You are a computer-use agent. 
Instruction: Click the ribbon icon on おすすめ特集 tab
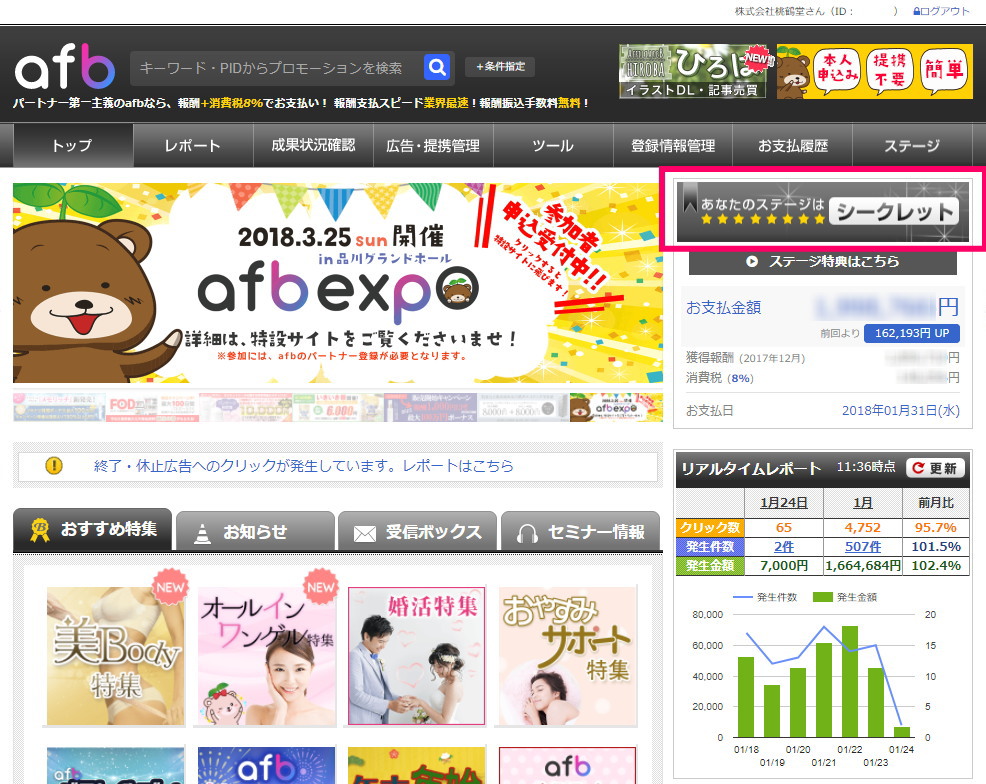pyautogui.click(x=40, y=530)
